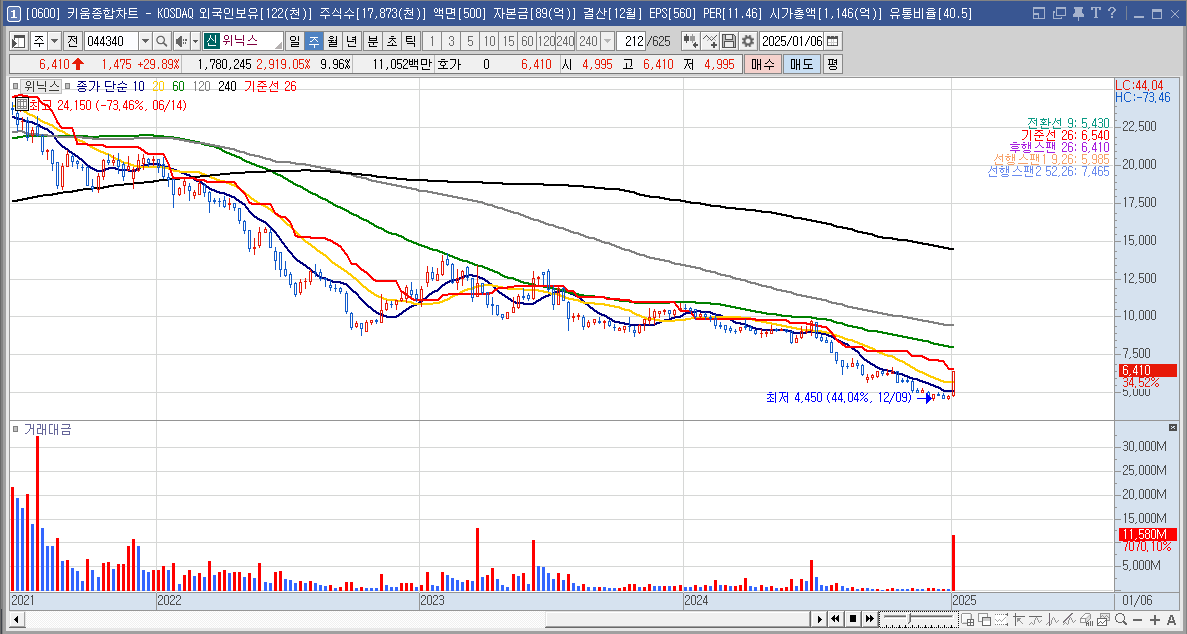Screen dimensions: 1187x634
Task: Click the bottom magnifier zoom icon
Action: tap(1120, 620)
